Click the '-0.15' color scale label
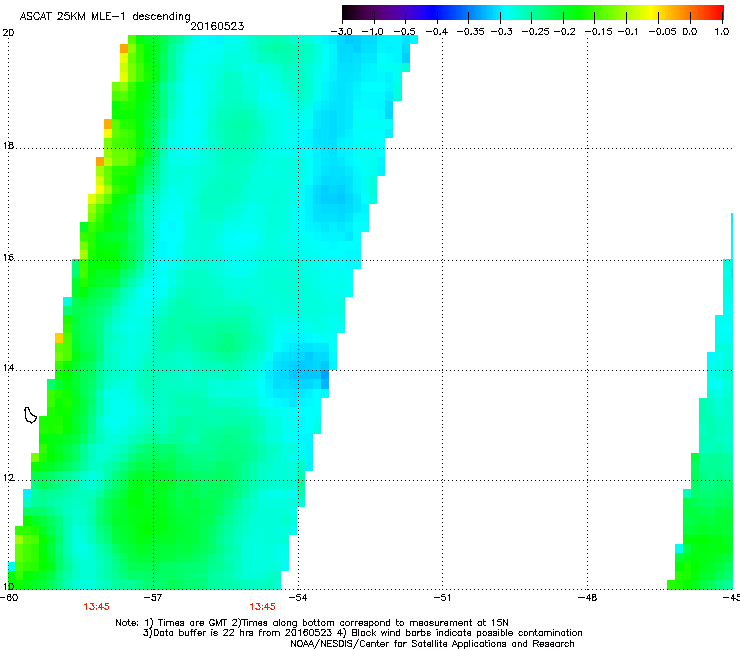Screen dimensions: 740x650 coord(598,32)
